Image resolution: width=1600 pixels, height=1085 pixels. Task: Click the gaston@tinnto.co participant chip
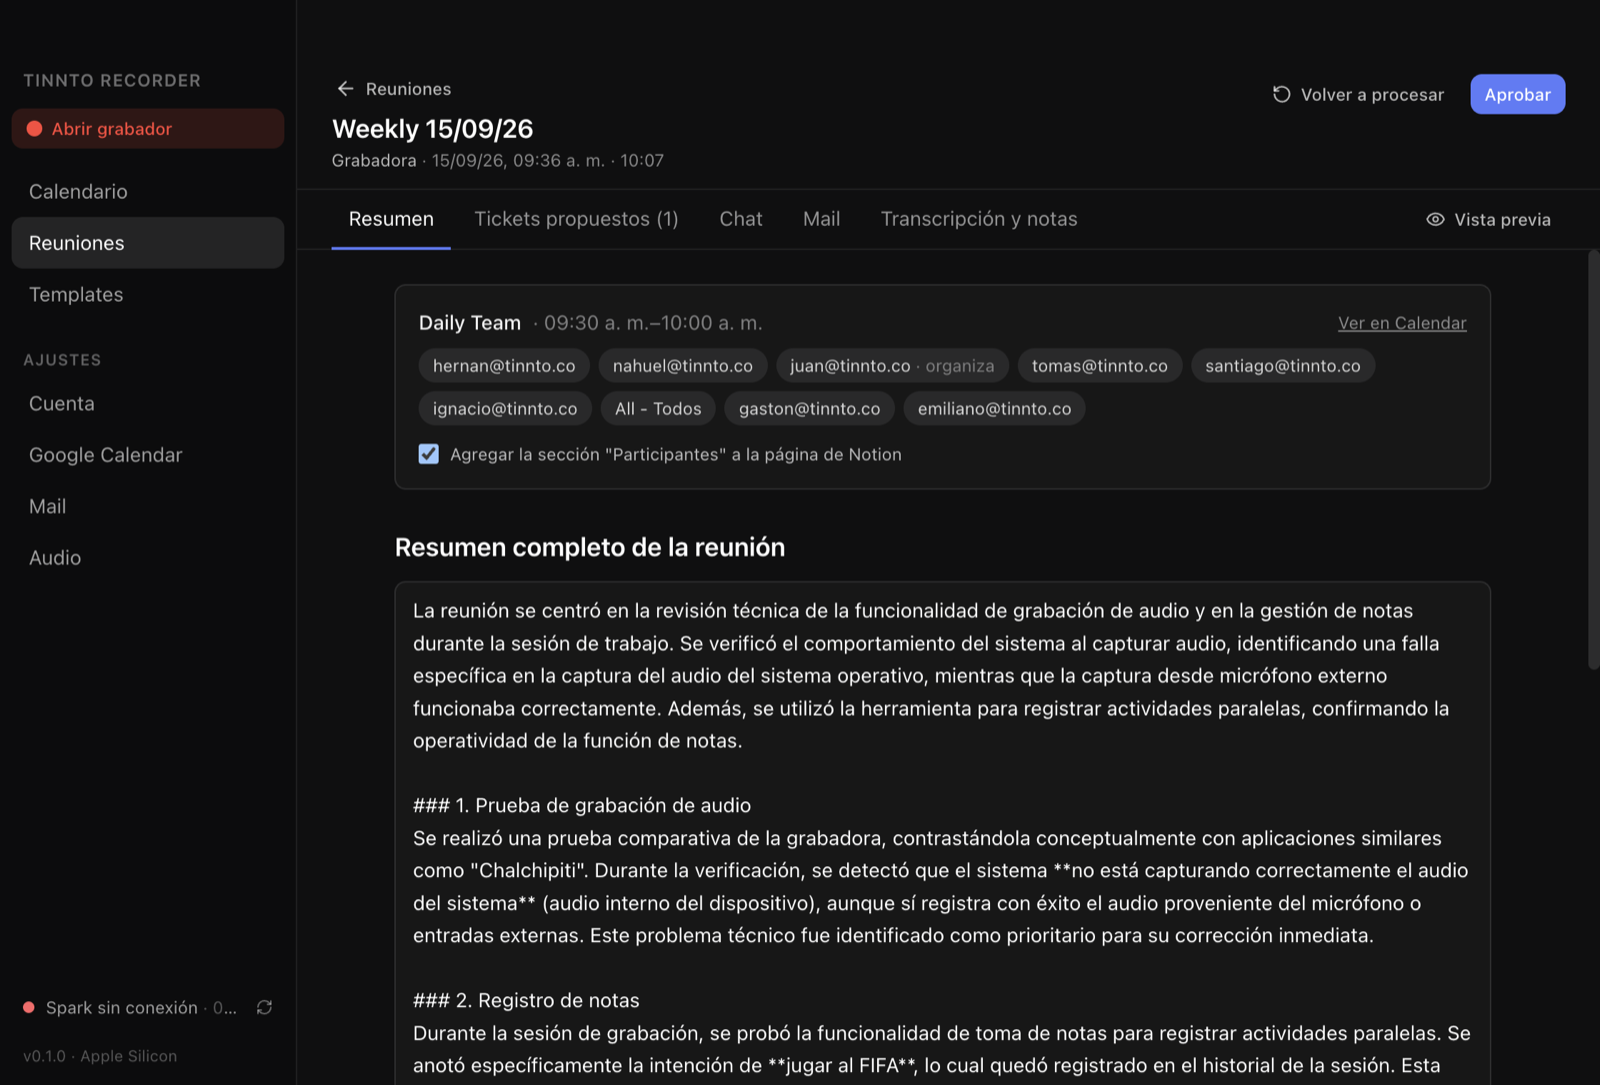[x=810, y=408]
